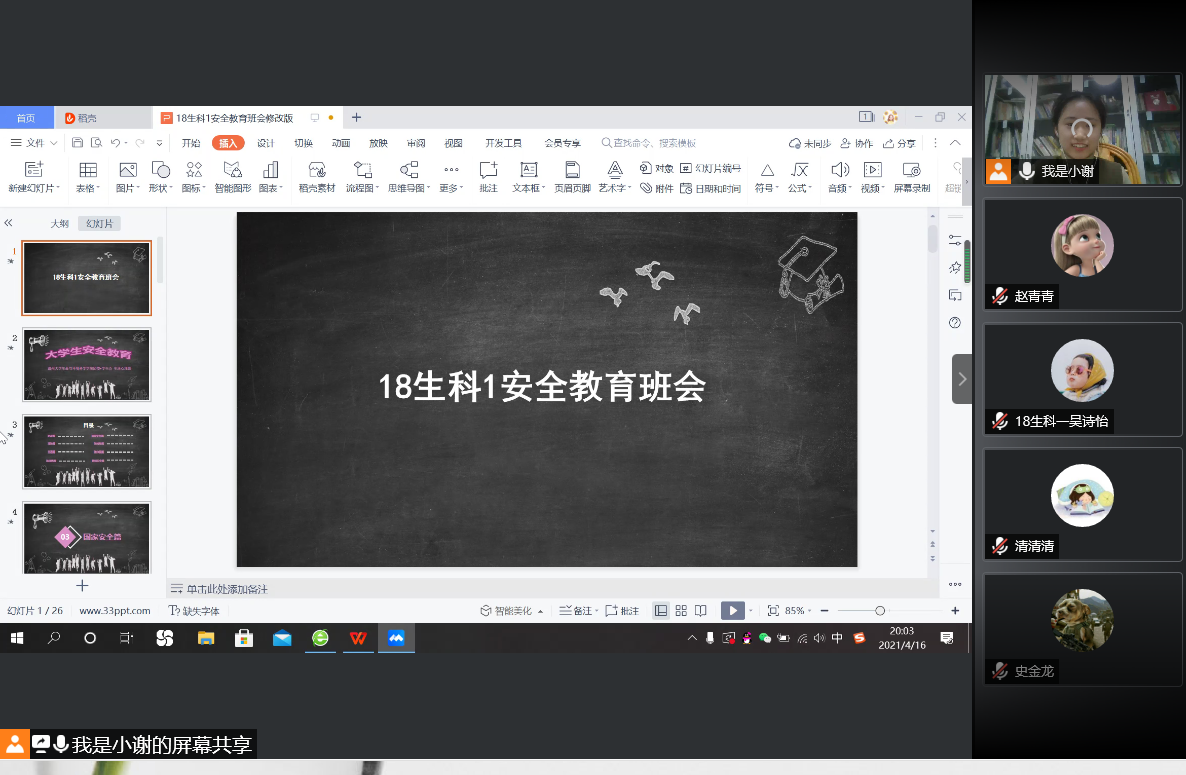Open the 设计 design ribbon tab
The height and width of the screenshot is (775, 1186).
point(265,143)
